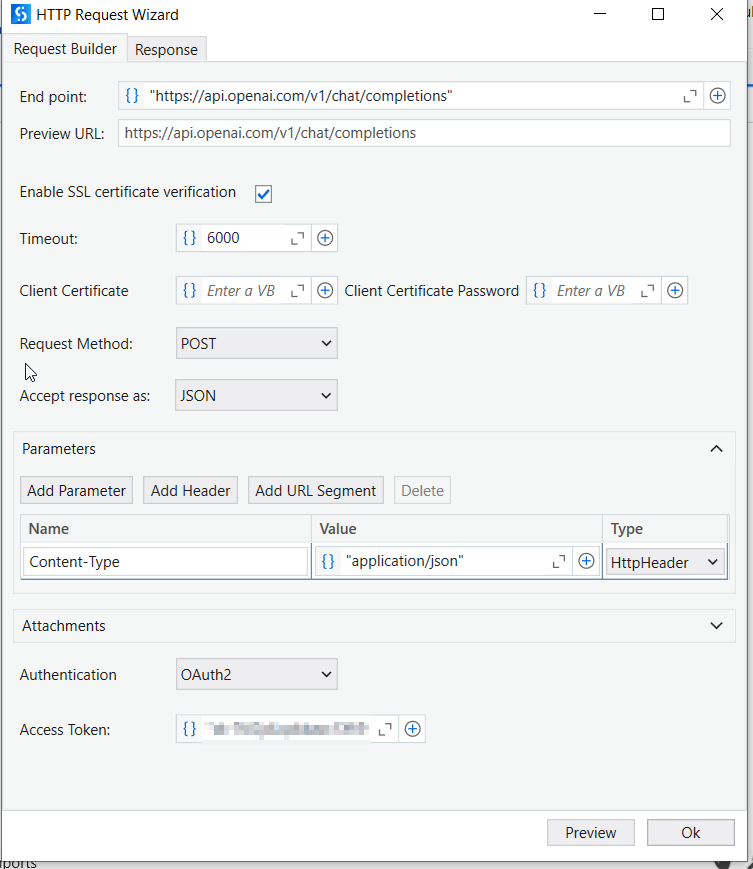Click the application/json value field

point(443,561)
